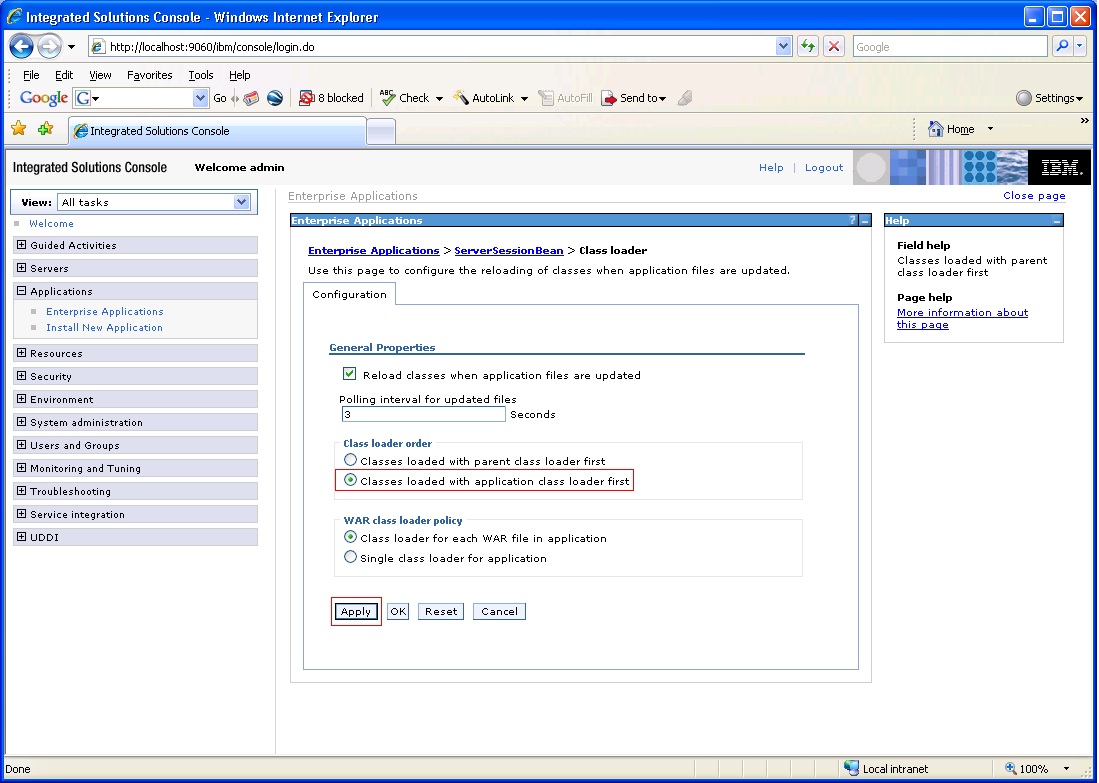The image size is (1099, 783).
Task: Click the spelling Check toolbar icon
Action: pyautogui.click(x=388, y=97)
